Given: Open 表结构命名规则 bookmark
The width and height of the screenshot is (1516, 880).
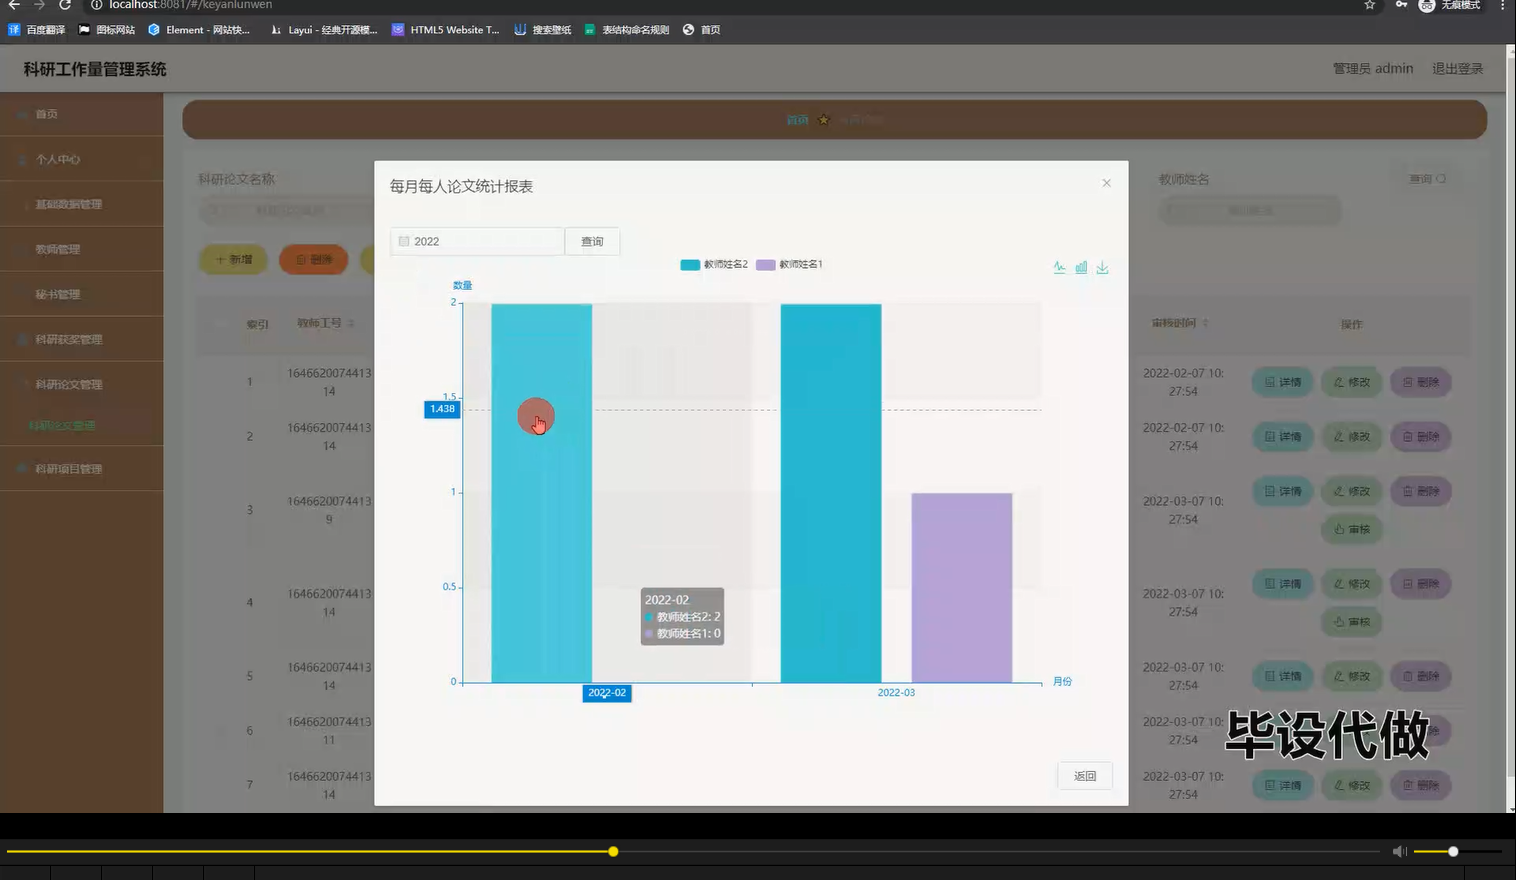Looking at the screenshot, I should (627, 30).
